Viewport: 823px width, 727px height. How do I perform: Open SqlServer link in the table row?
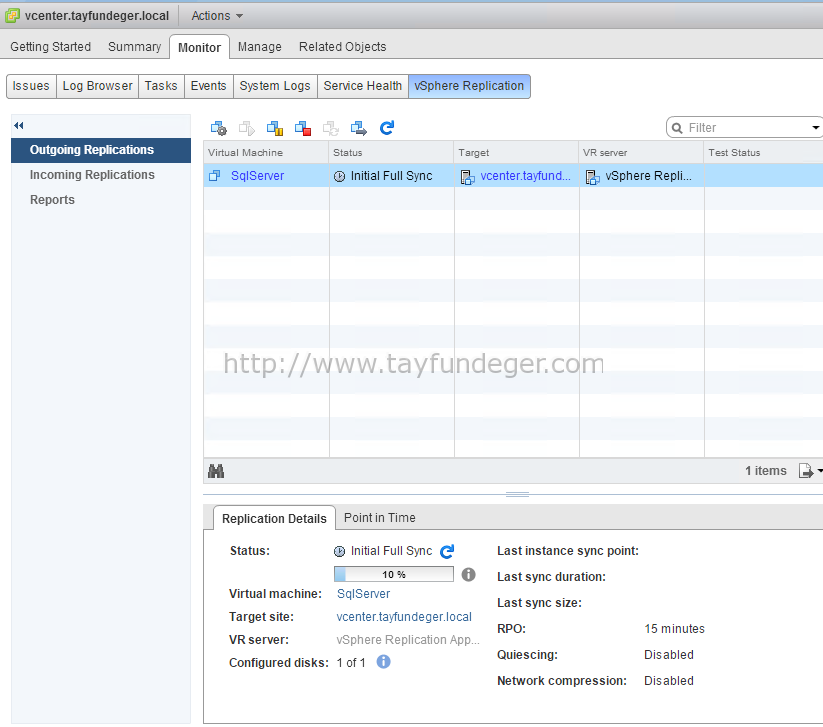[257, 176]
